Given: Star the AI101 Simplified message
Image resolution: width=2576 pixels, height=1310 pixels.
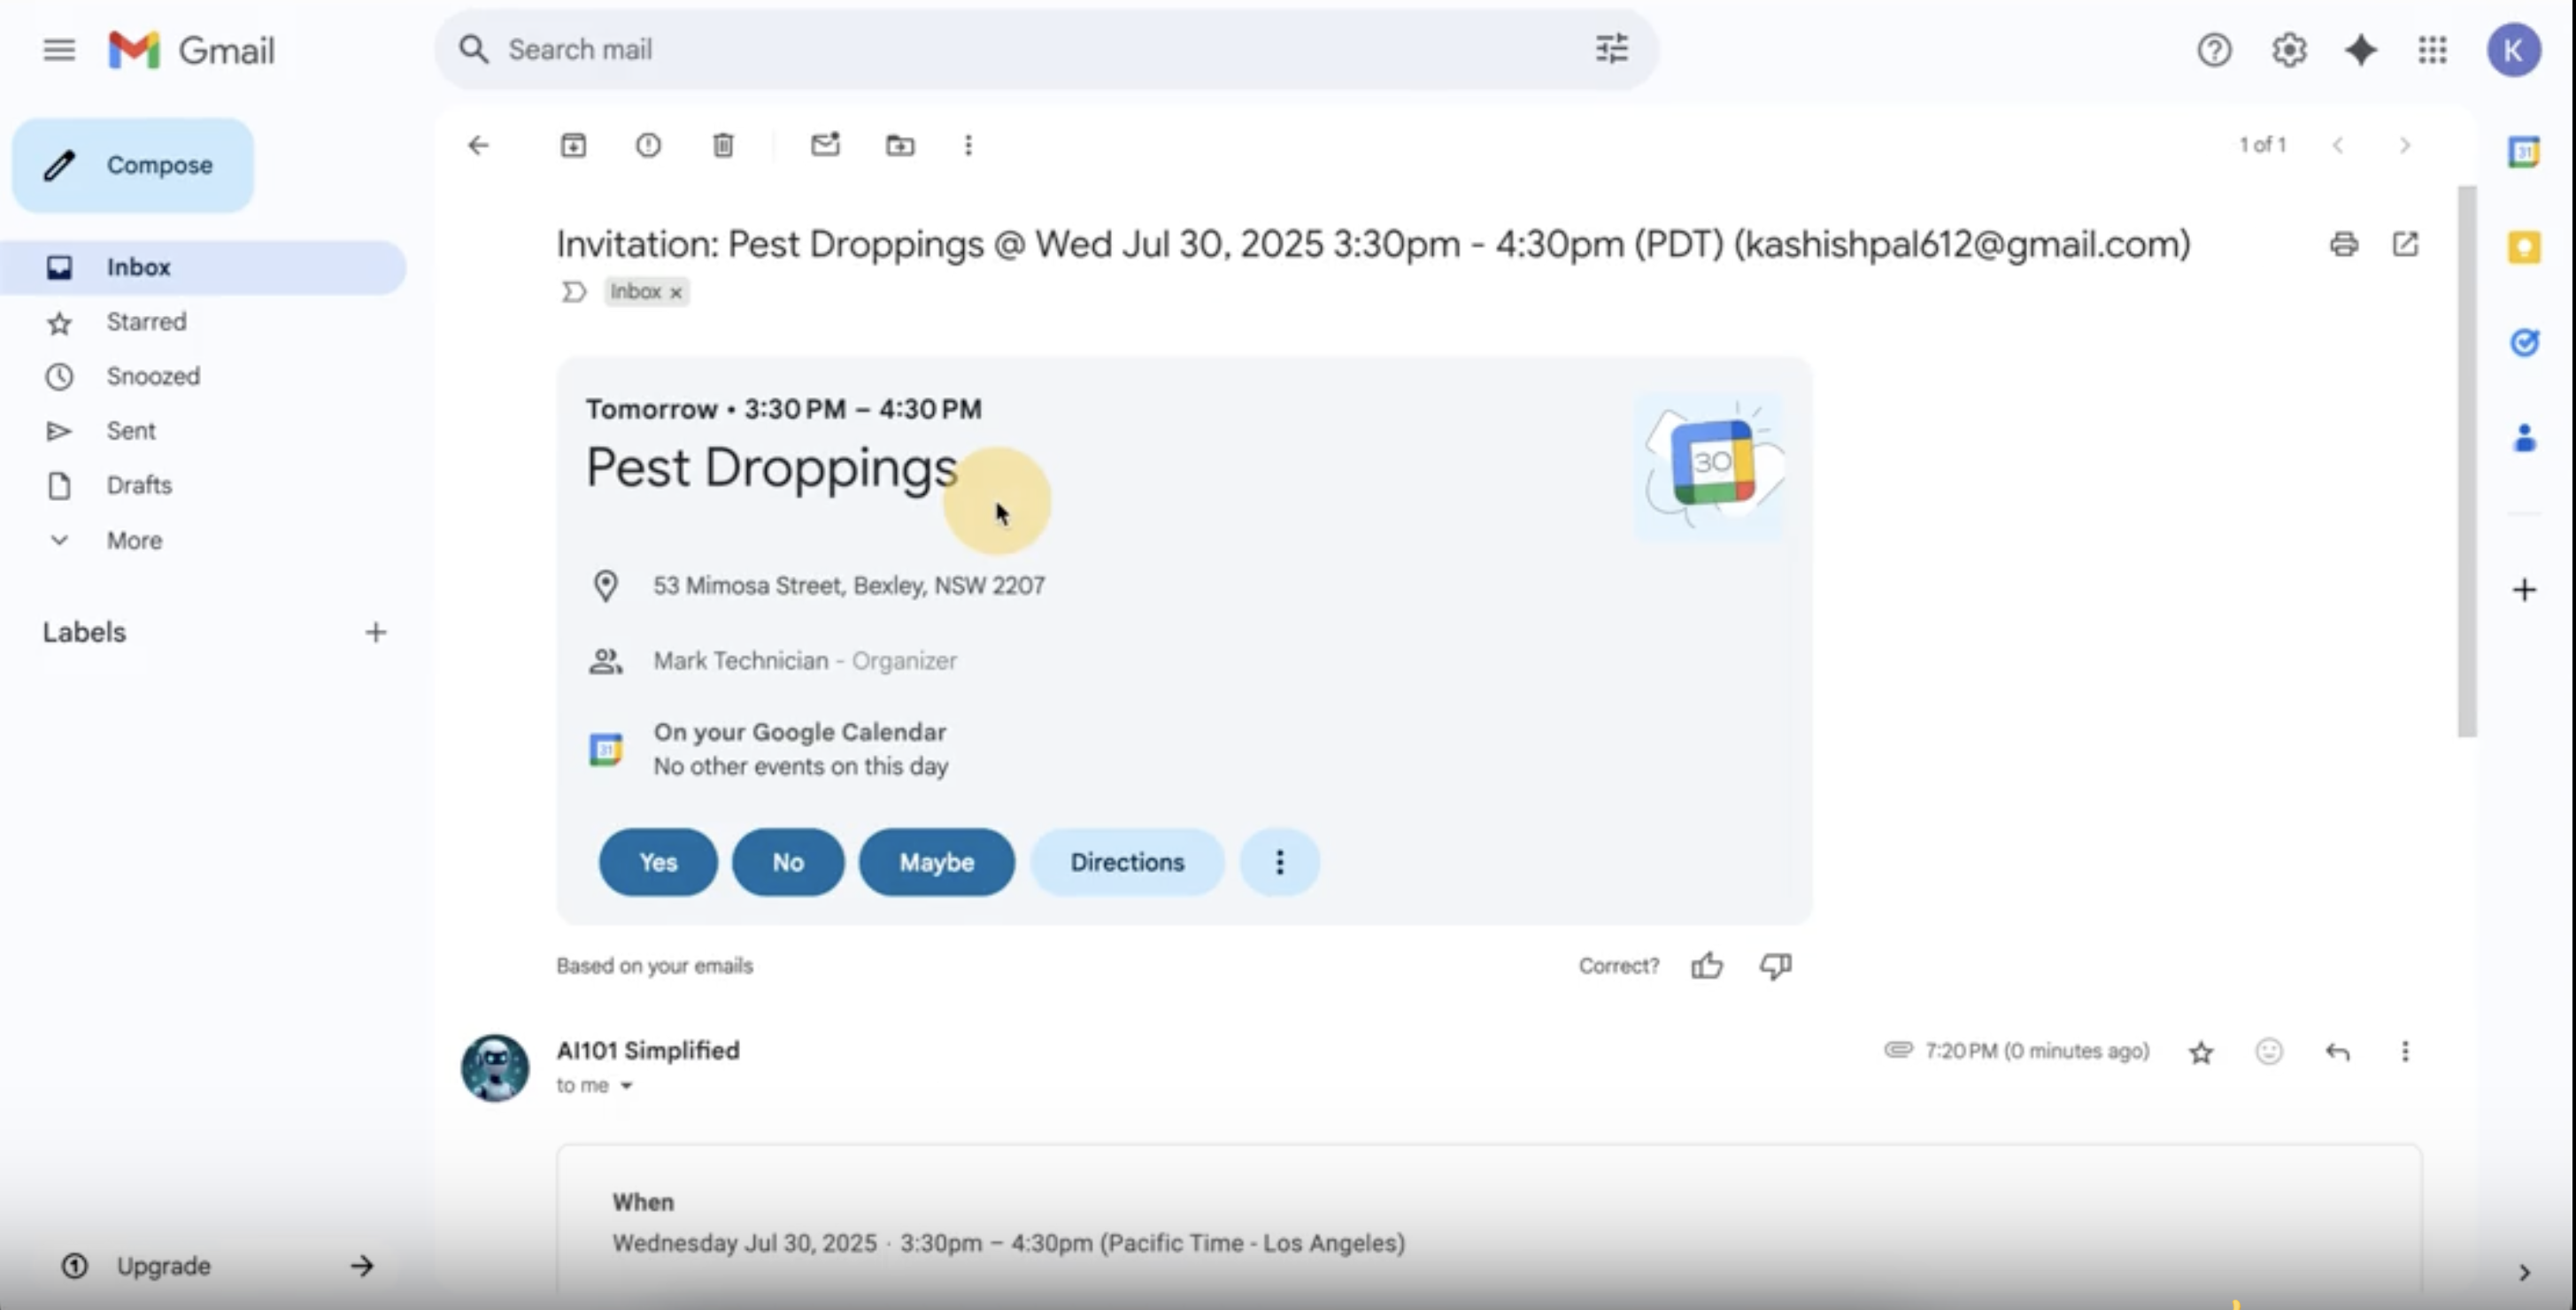Looking at the screenshot, I should pyautogui.click(x=2201, y=1052).
